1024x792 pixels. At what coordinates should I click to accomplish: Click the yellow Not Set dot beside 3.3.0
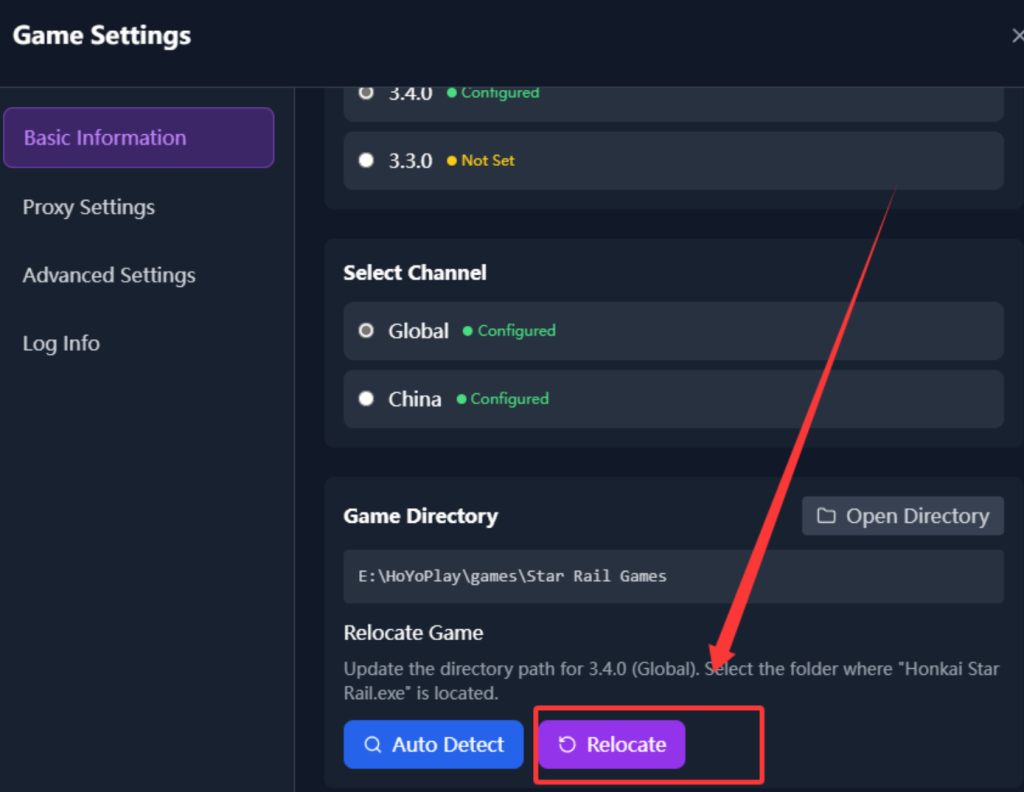click(x=452, y=161)
